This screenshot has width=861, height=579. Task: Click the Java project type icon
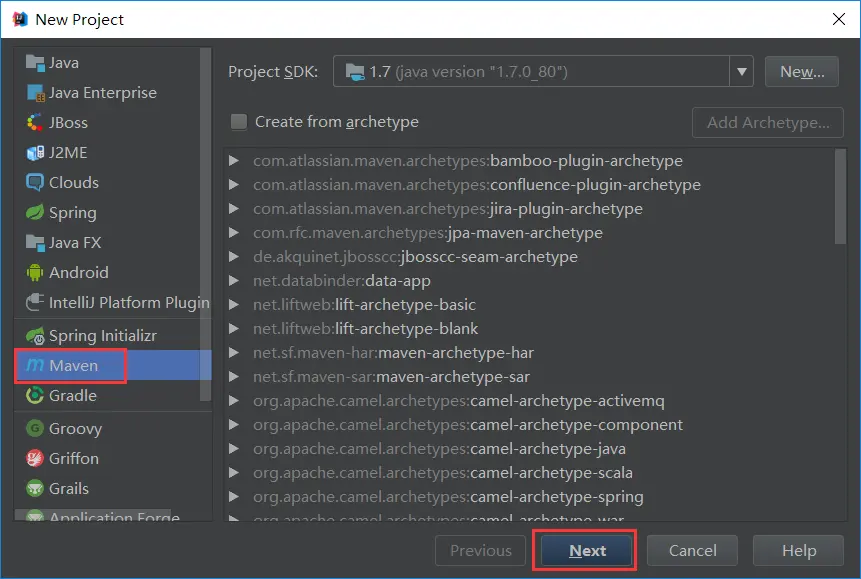click(x=35, y=63)
